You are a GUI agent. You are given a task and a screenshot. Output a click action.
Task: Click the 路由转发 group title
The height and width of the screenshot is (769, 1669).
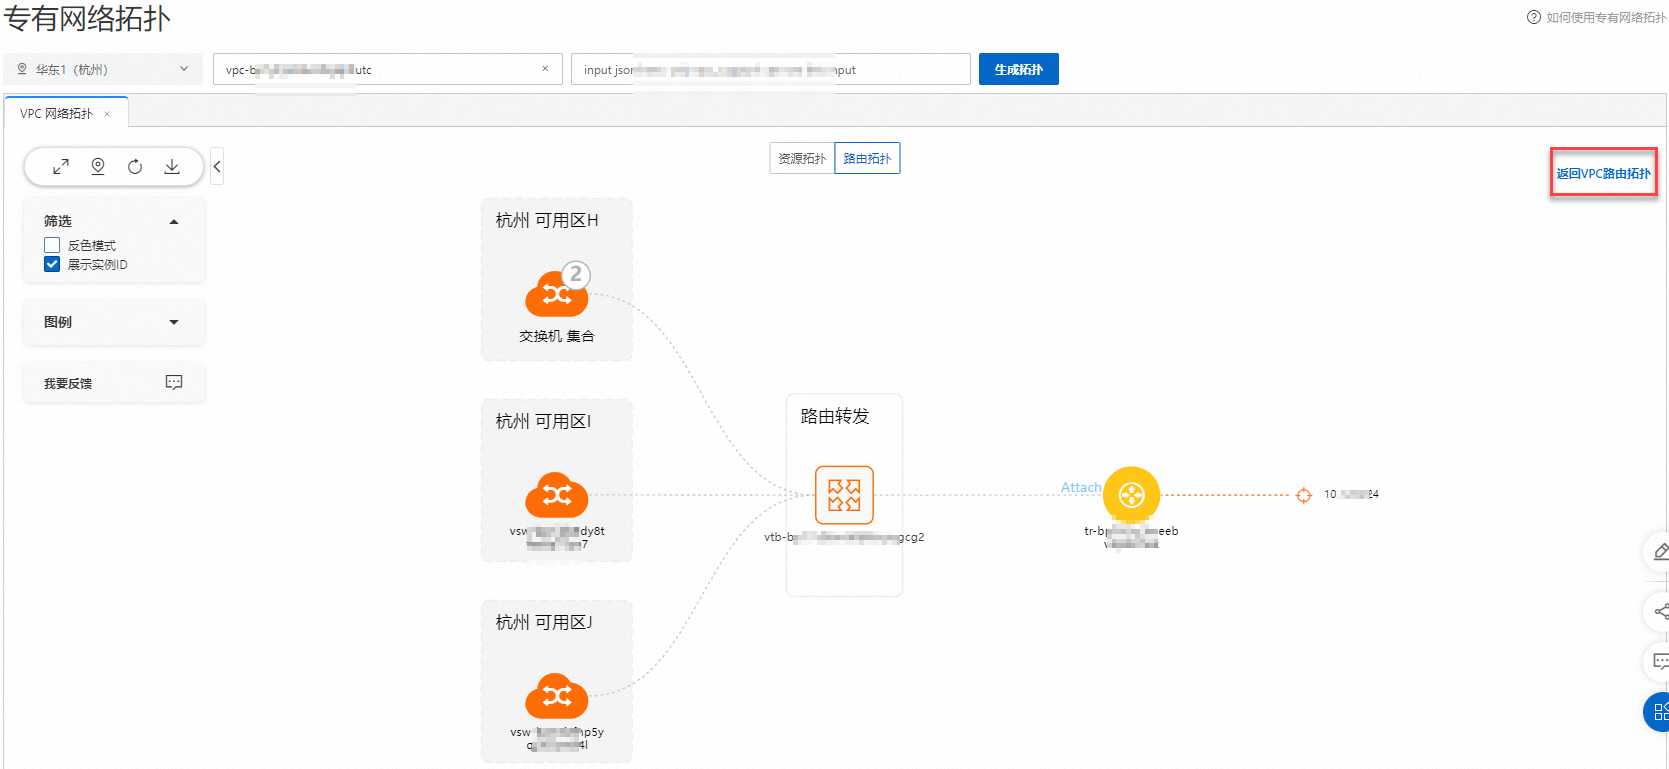coord(835,416)
